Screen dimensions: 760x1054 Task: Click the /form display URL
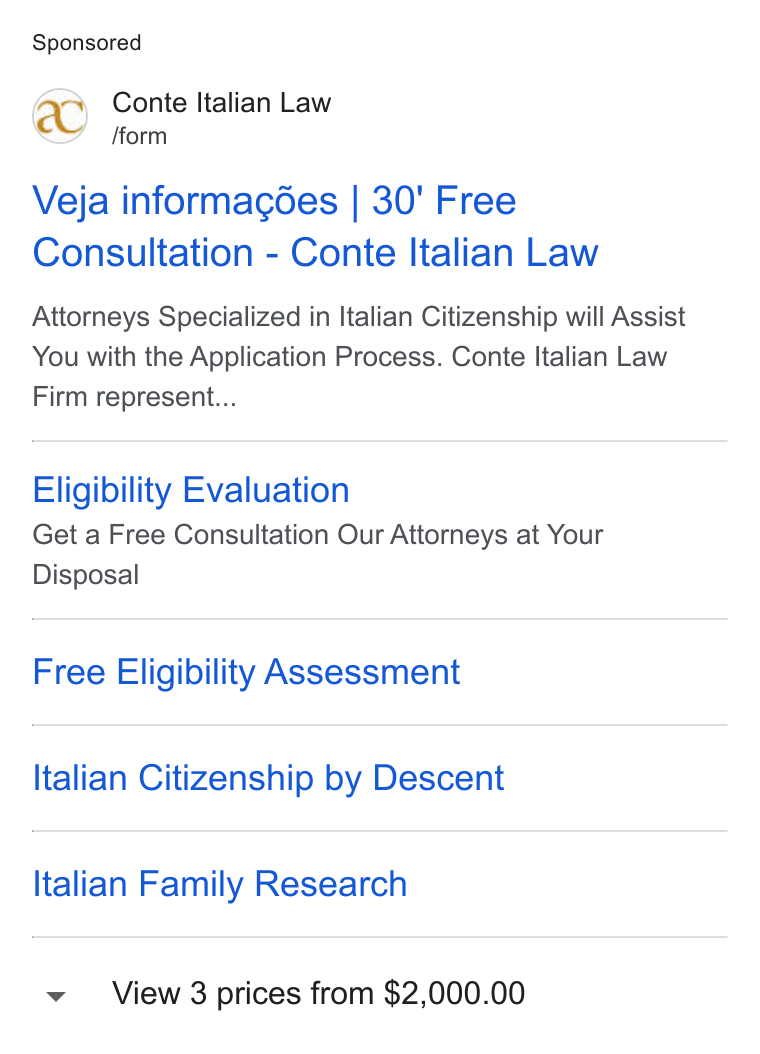click(x=140, y=136)
